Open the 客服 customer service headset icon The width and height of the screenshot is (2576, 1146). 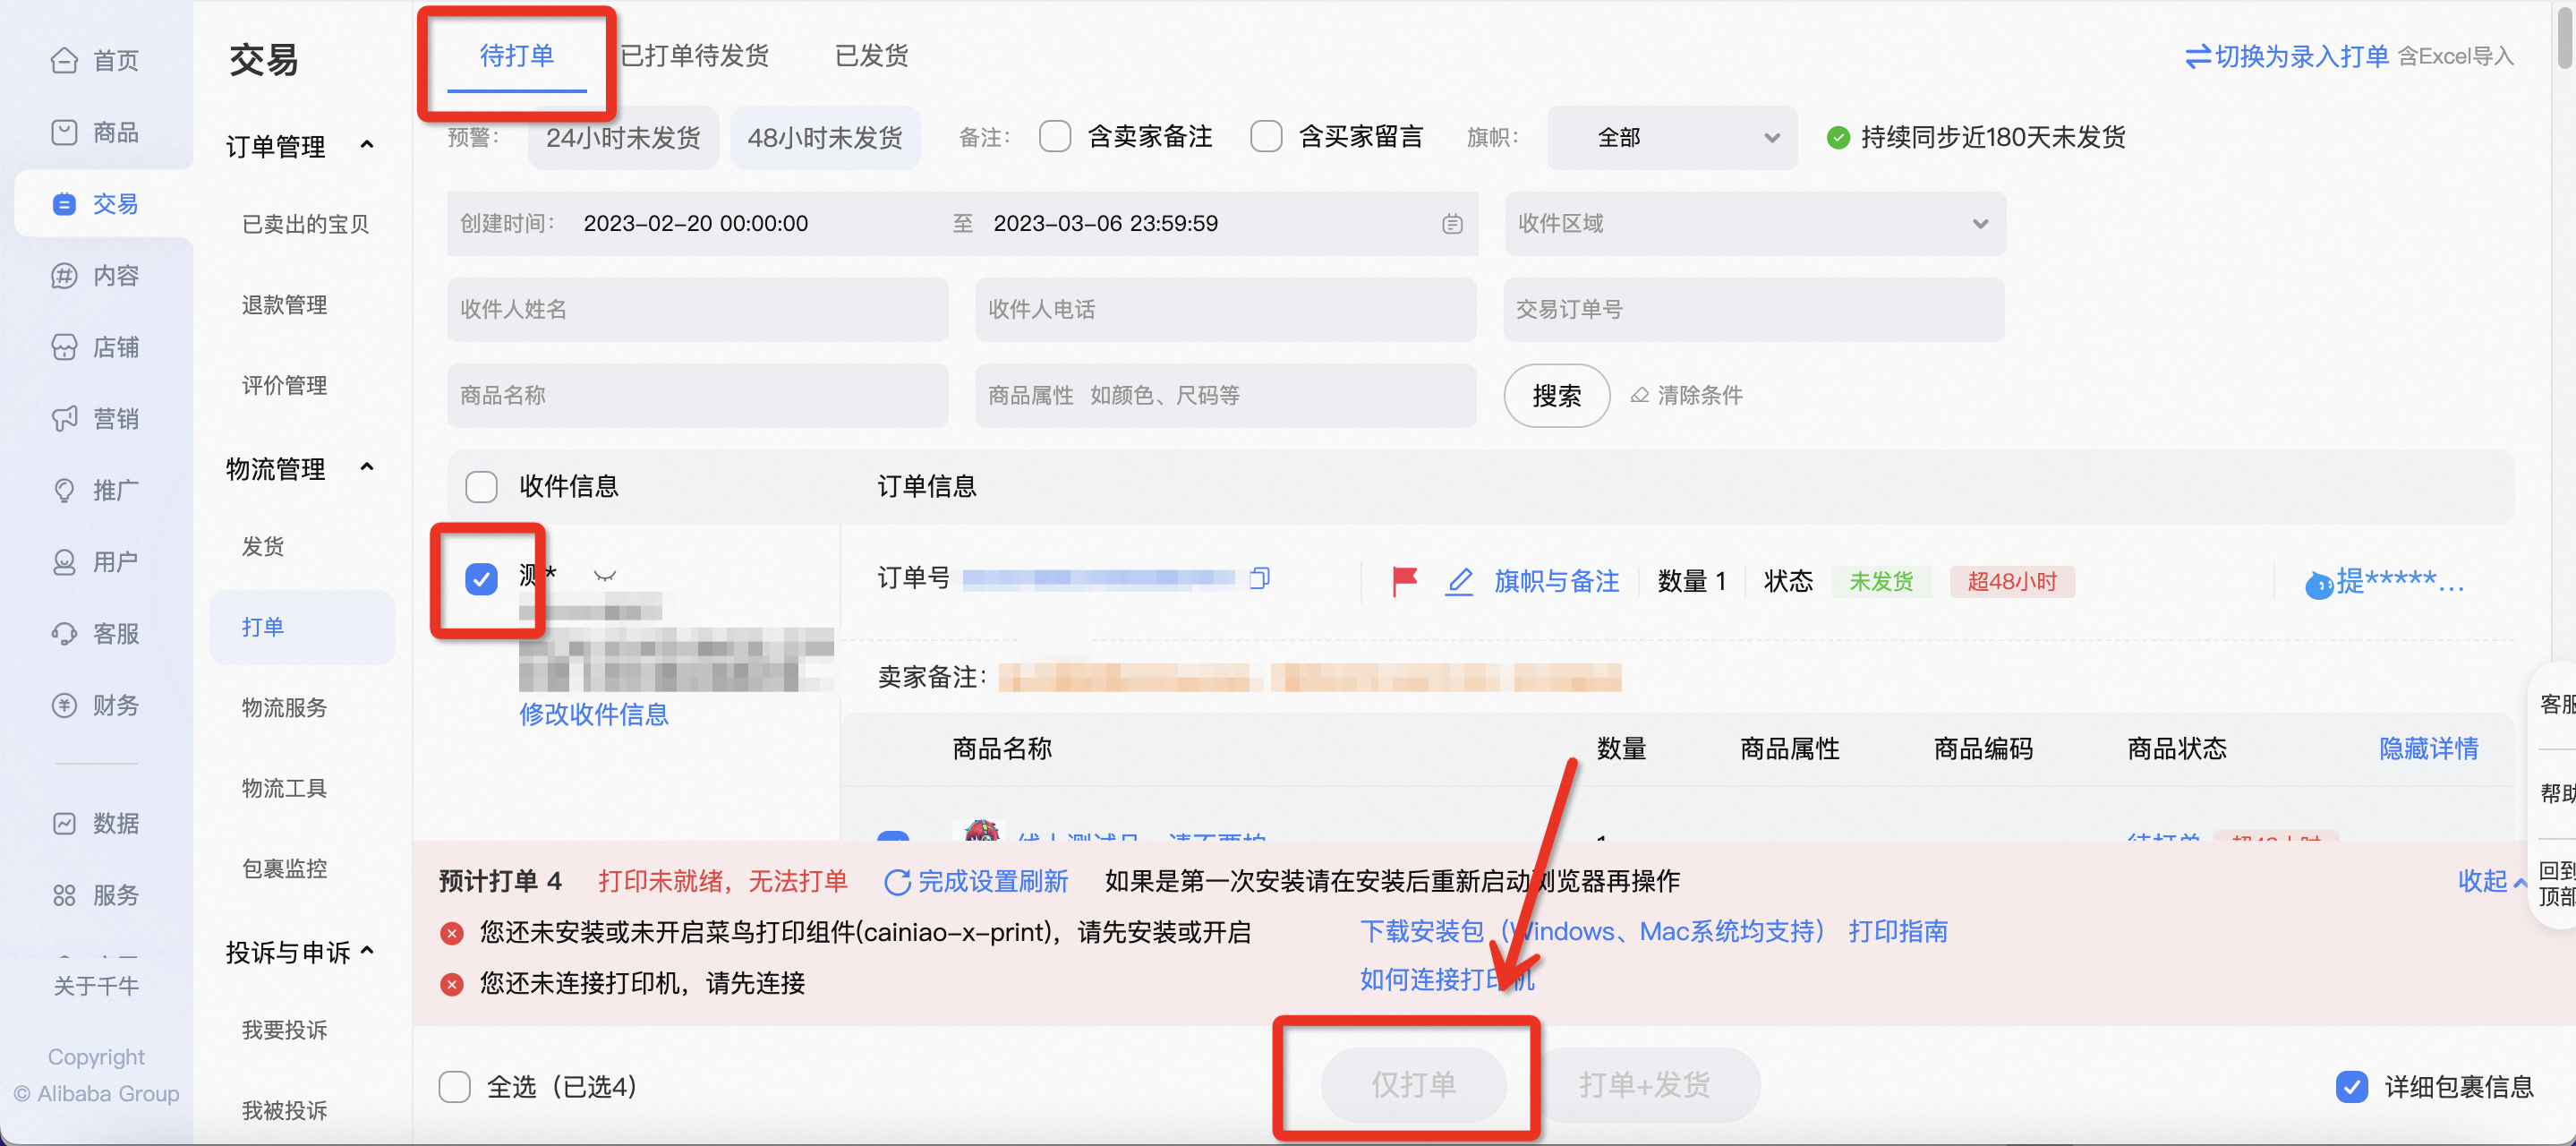(64, 634)
